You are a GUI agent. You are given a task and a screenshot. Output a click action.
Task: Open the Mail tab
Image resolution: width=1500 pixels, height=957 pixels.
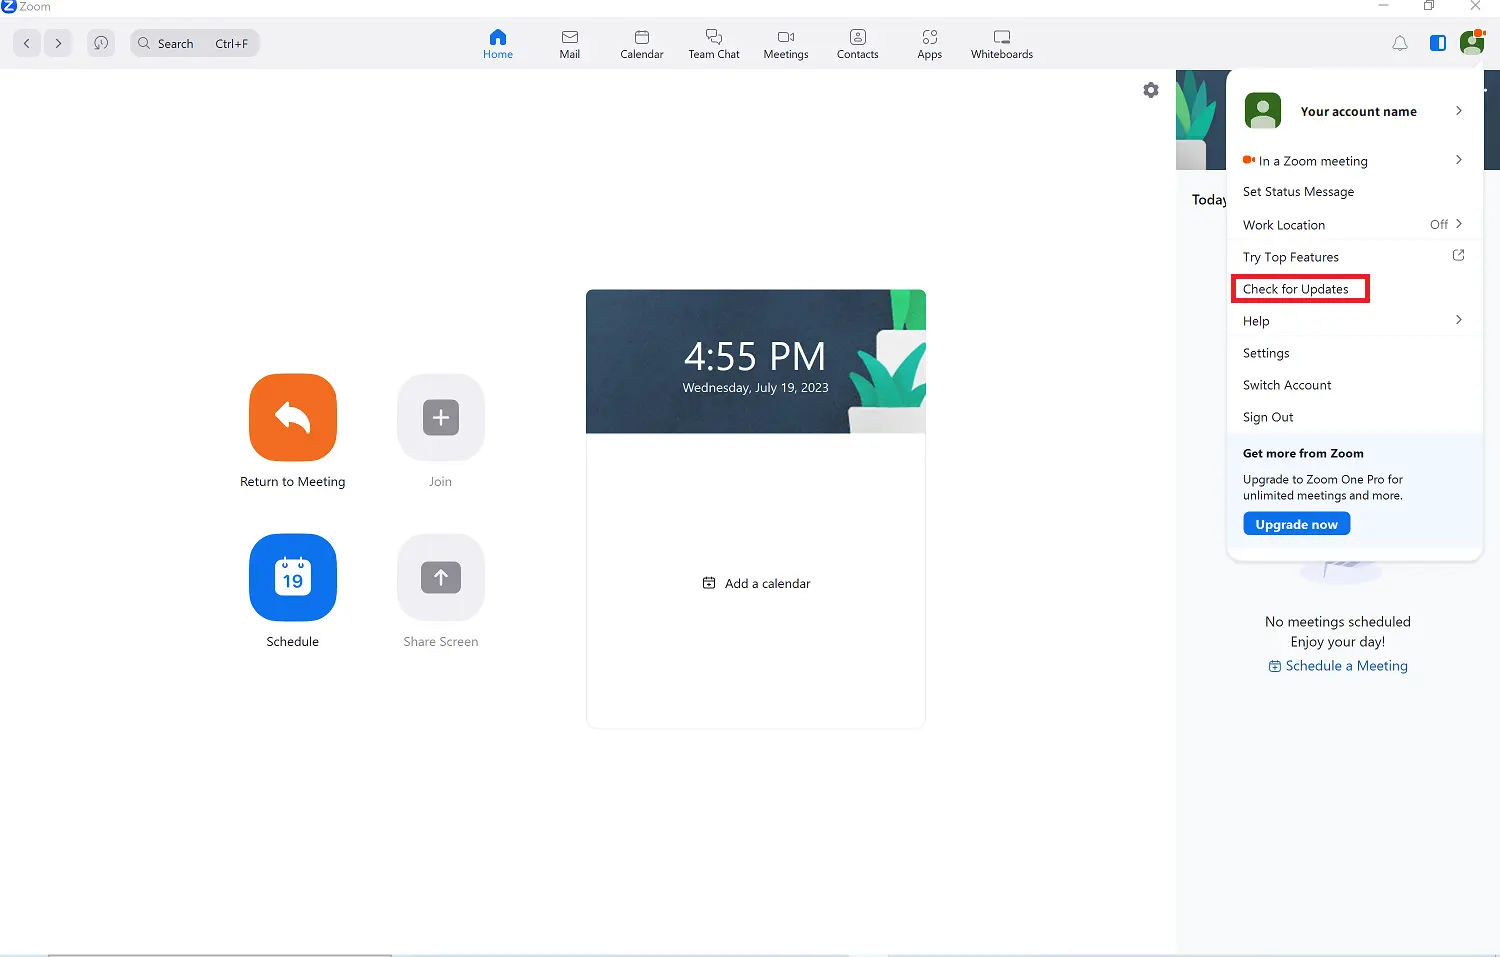570,44
